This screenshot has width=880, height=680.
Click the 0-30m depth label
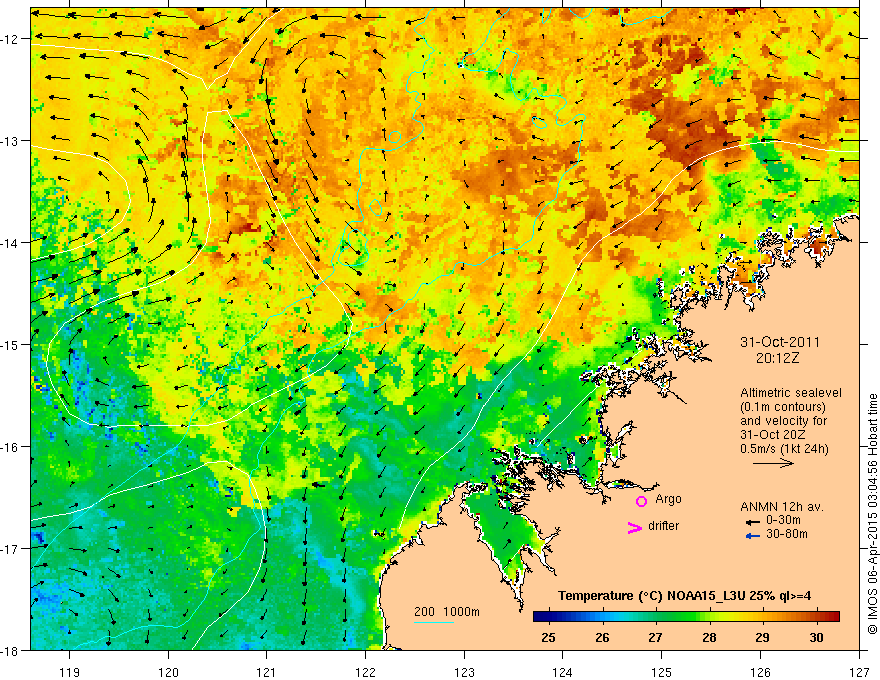(x=783, y=521)
